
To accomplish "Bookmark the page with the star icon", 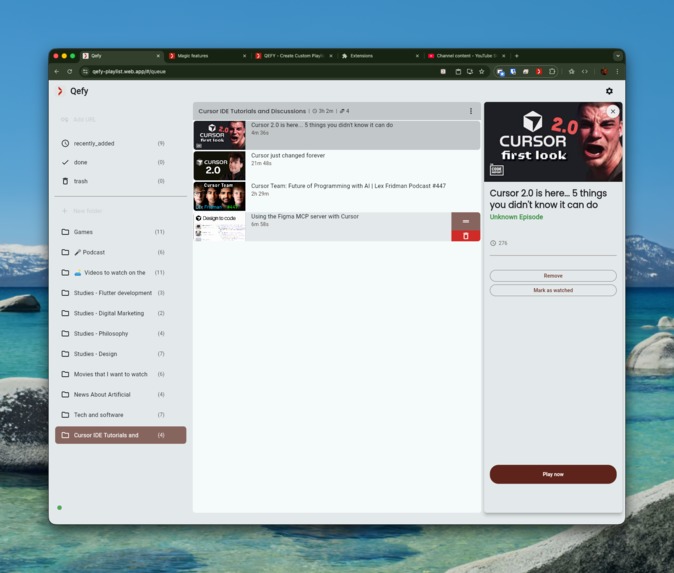I will pos(482,71).
